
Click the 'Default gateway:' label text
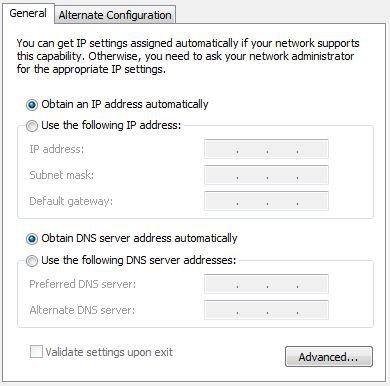(71, 201)
